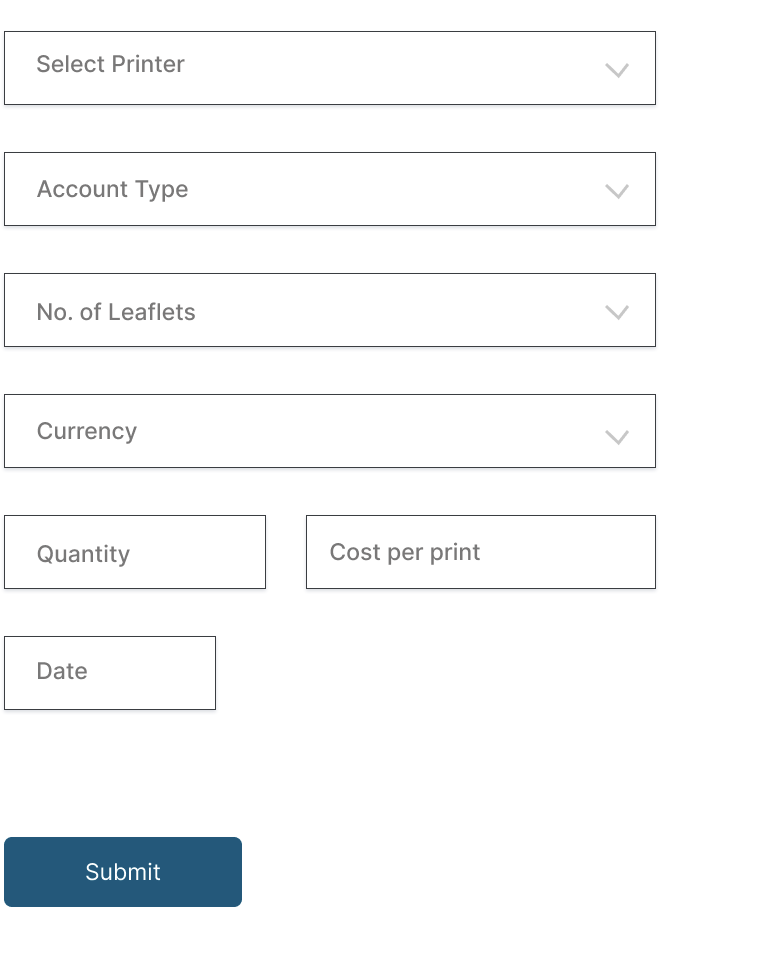
Task: Expand the Currency dropdown
Action: click(330, 431)
